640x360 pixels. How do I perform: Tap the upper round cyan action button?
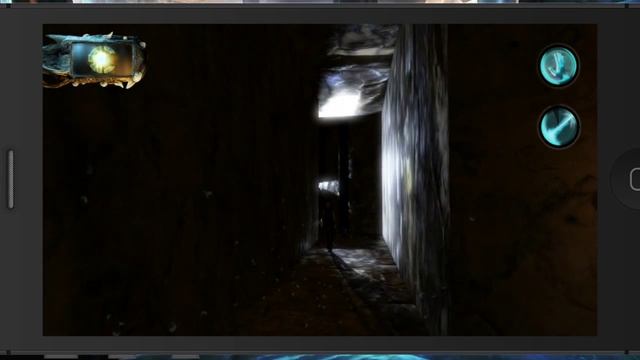(x=558, y=65)
